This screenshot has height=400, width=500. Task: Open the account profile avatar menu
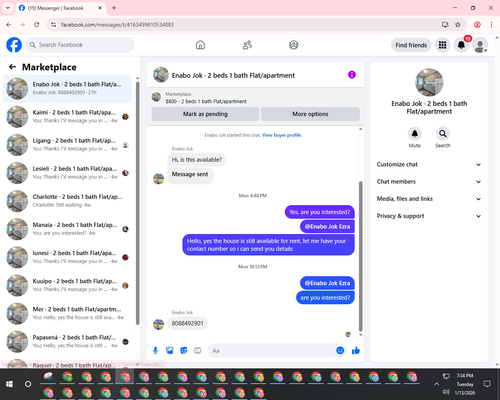click(x=480, y=45)
